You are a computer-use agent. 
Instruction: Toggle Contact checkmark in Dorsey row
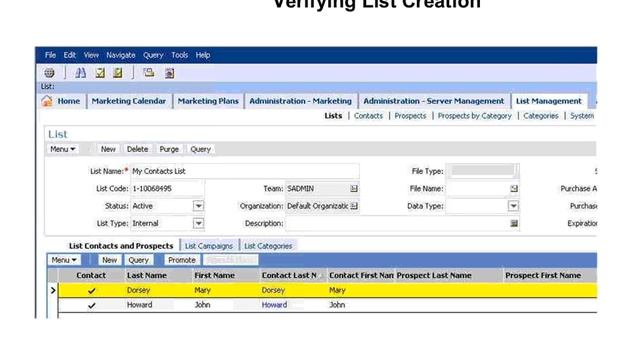click(x=91, y=291)
